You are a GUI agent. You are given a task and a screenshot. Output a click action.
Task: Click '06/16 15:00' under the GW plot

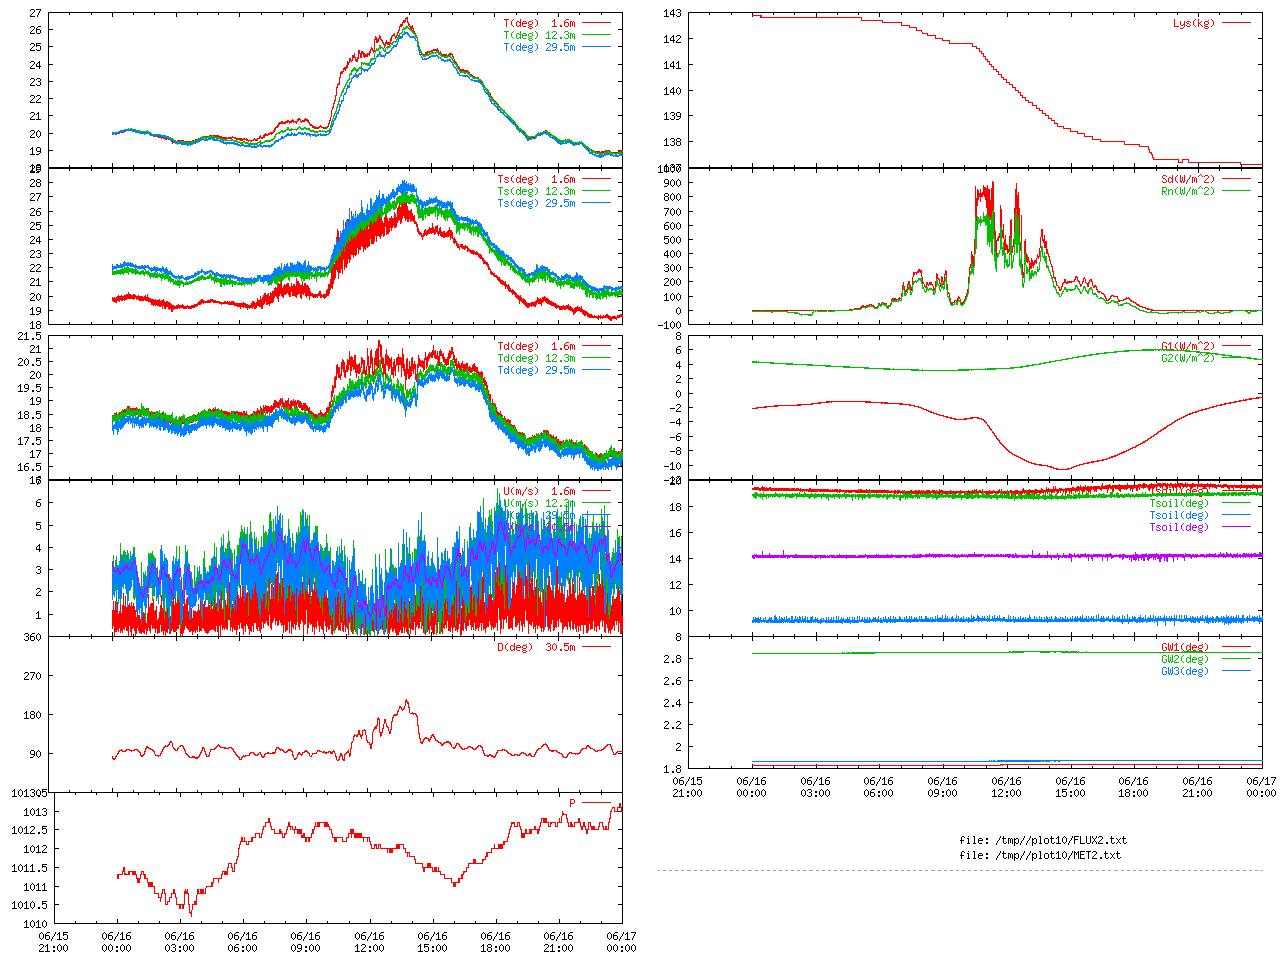tap(1070, 787)
